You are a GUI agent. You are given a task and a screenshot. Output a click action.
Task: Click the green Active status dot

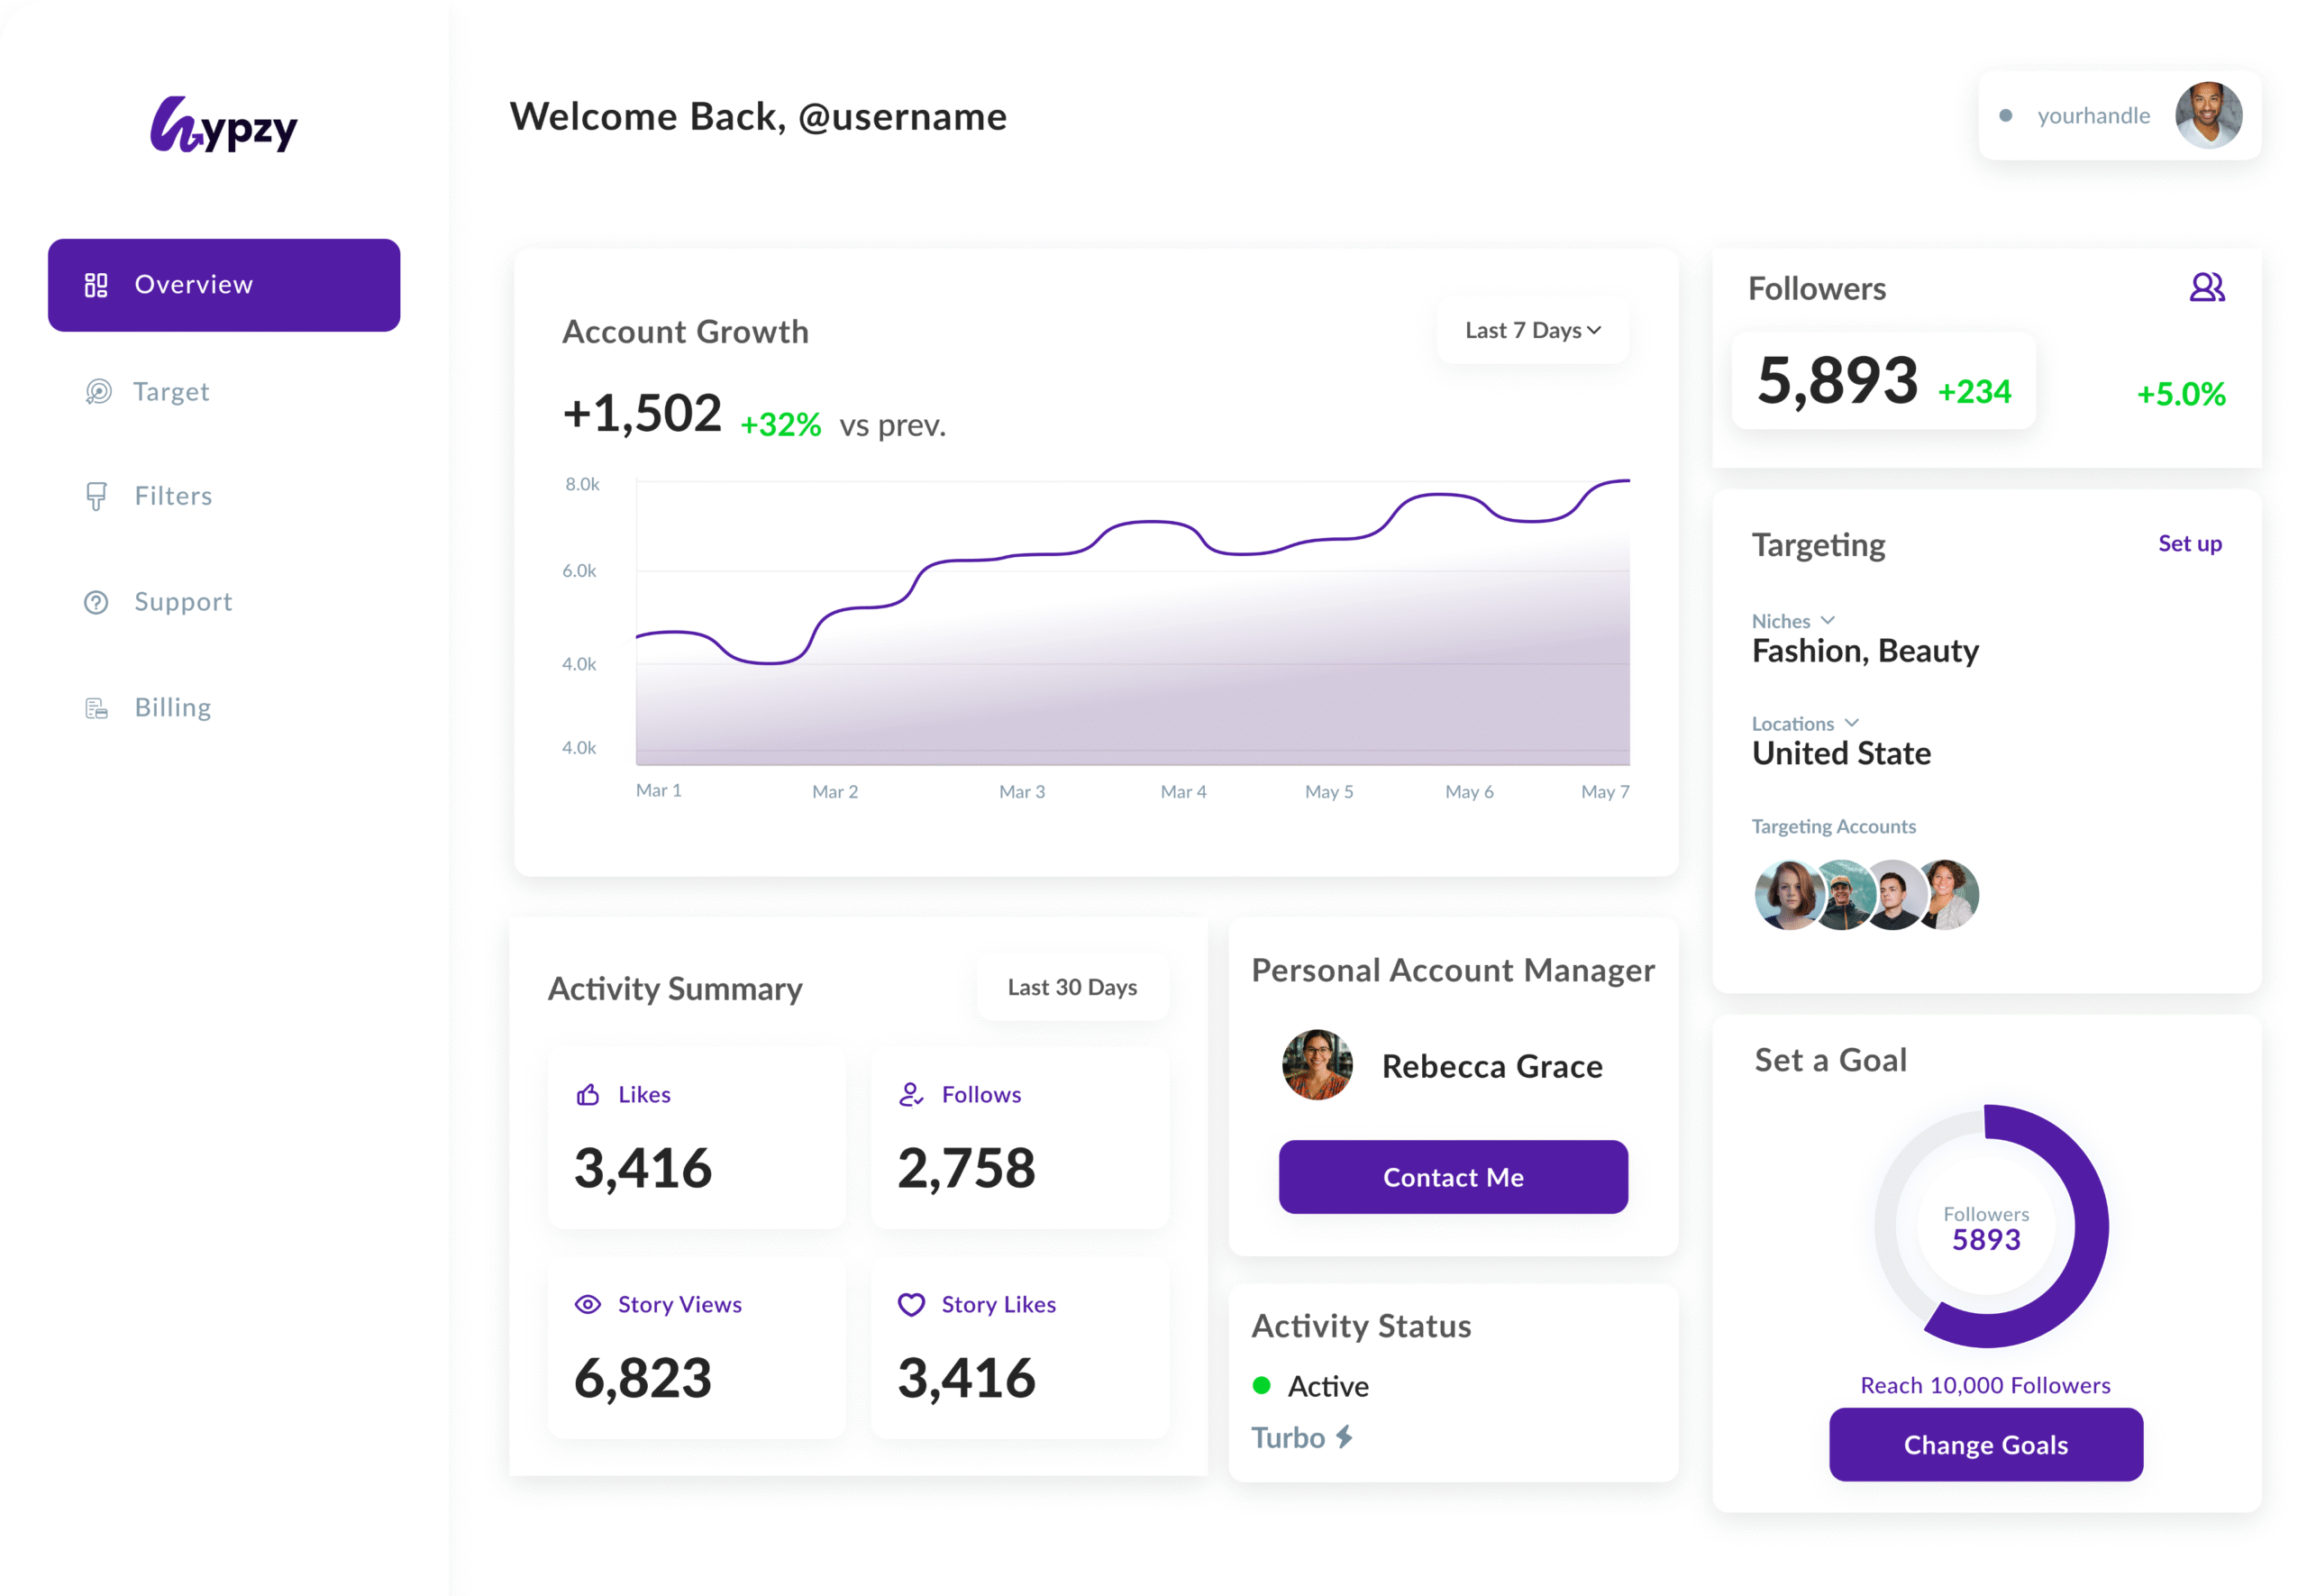click(1262, 1385)
